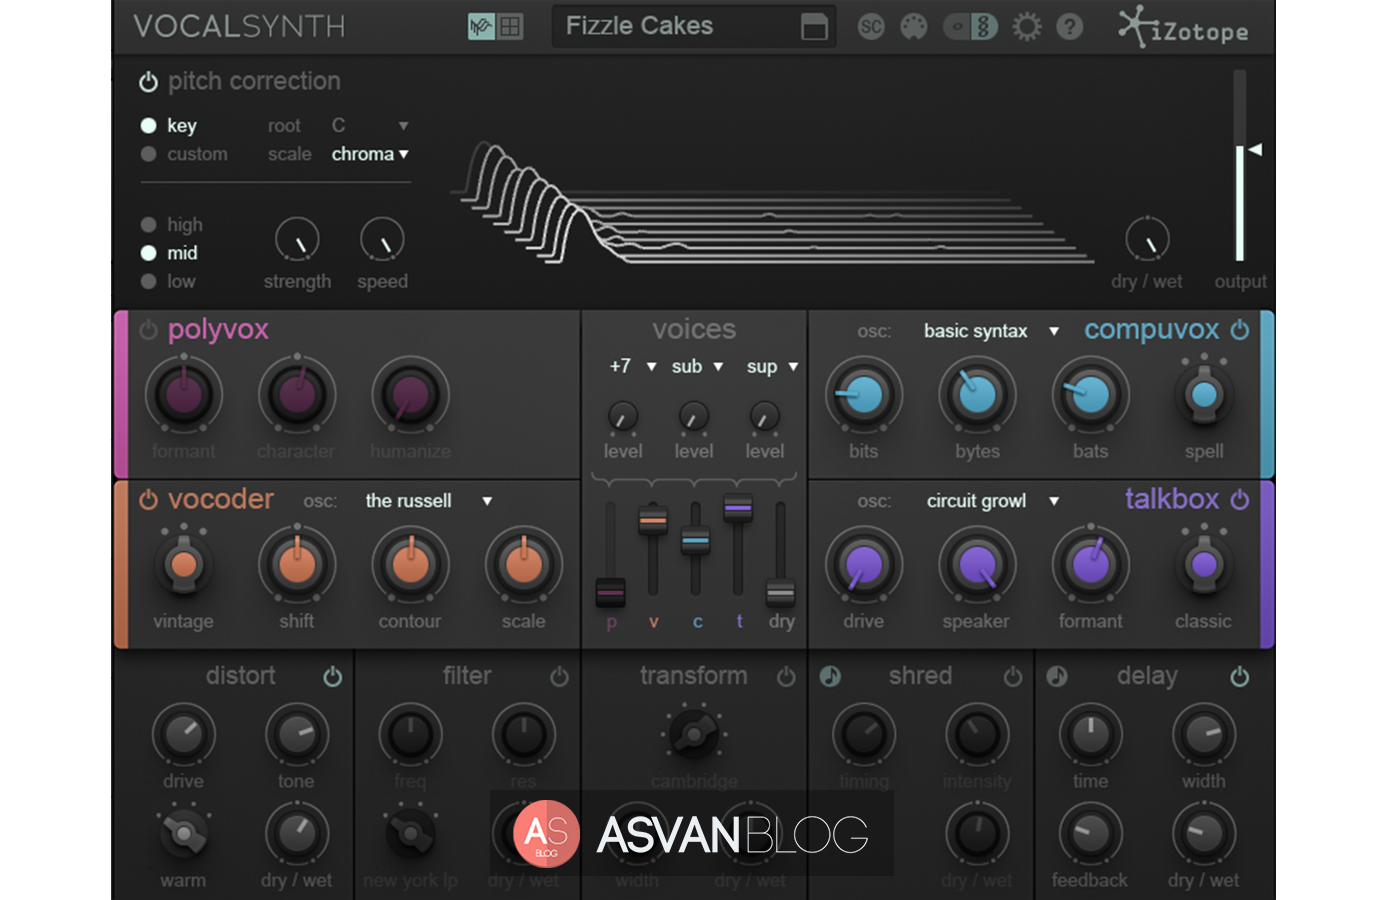Enable the filter effect power button
This screenshot has width=1386, height=900.
(560, 677)
